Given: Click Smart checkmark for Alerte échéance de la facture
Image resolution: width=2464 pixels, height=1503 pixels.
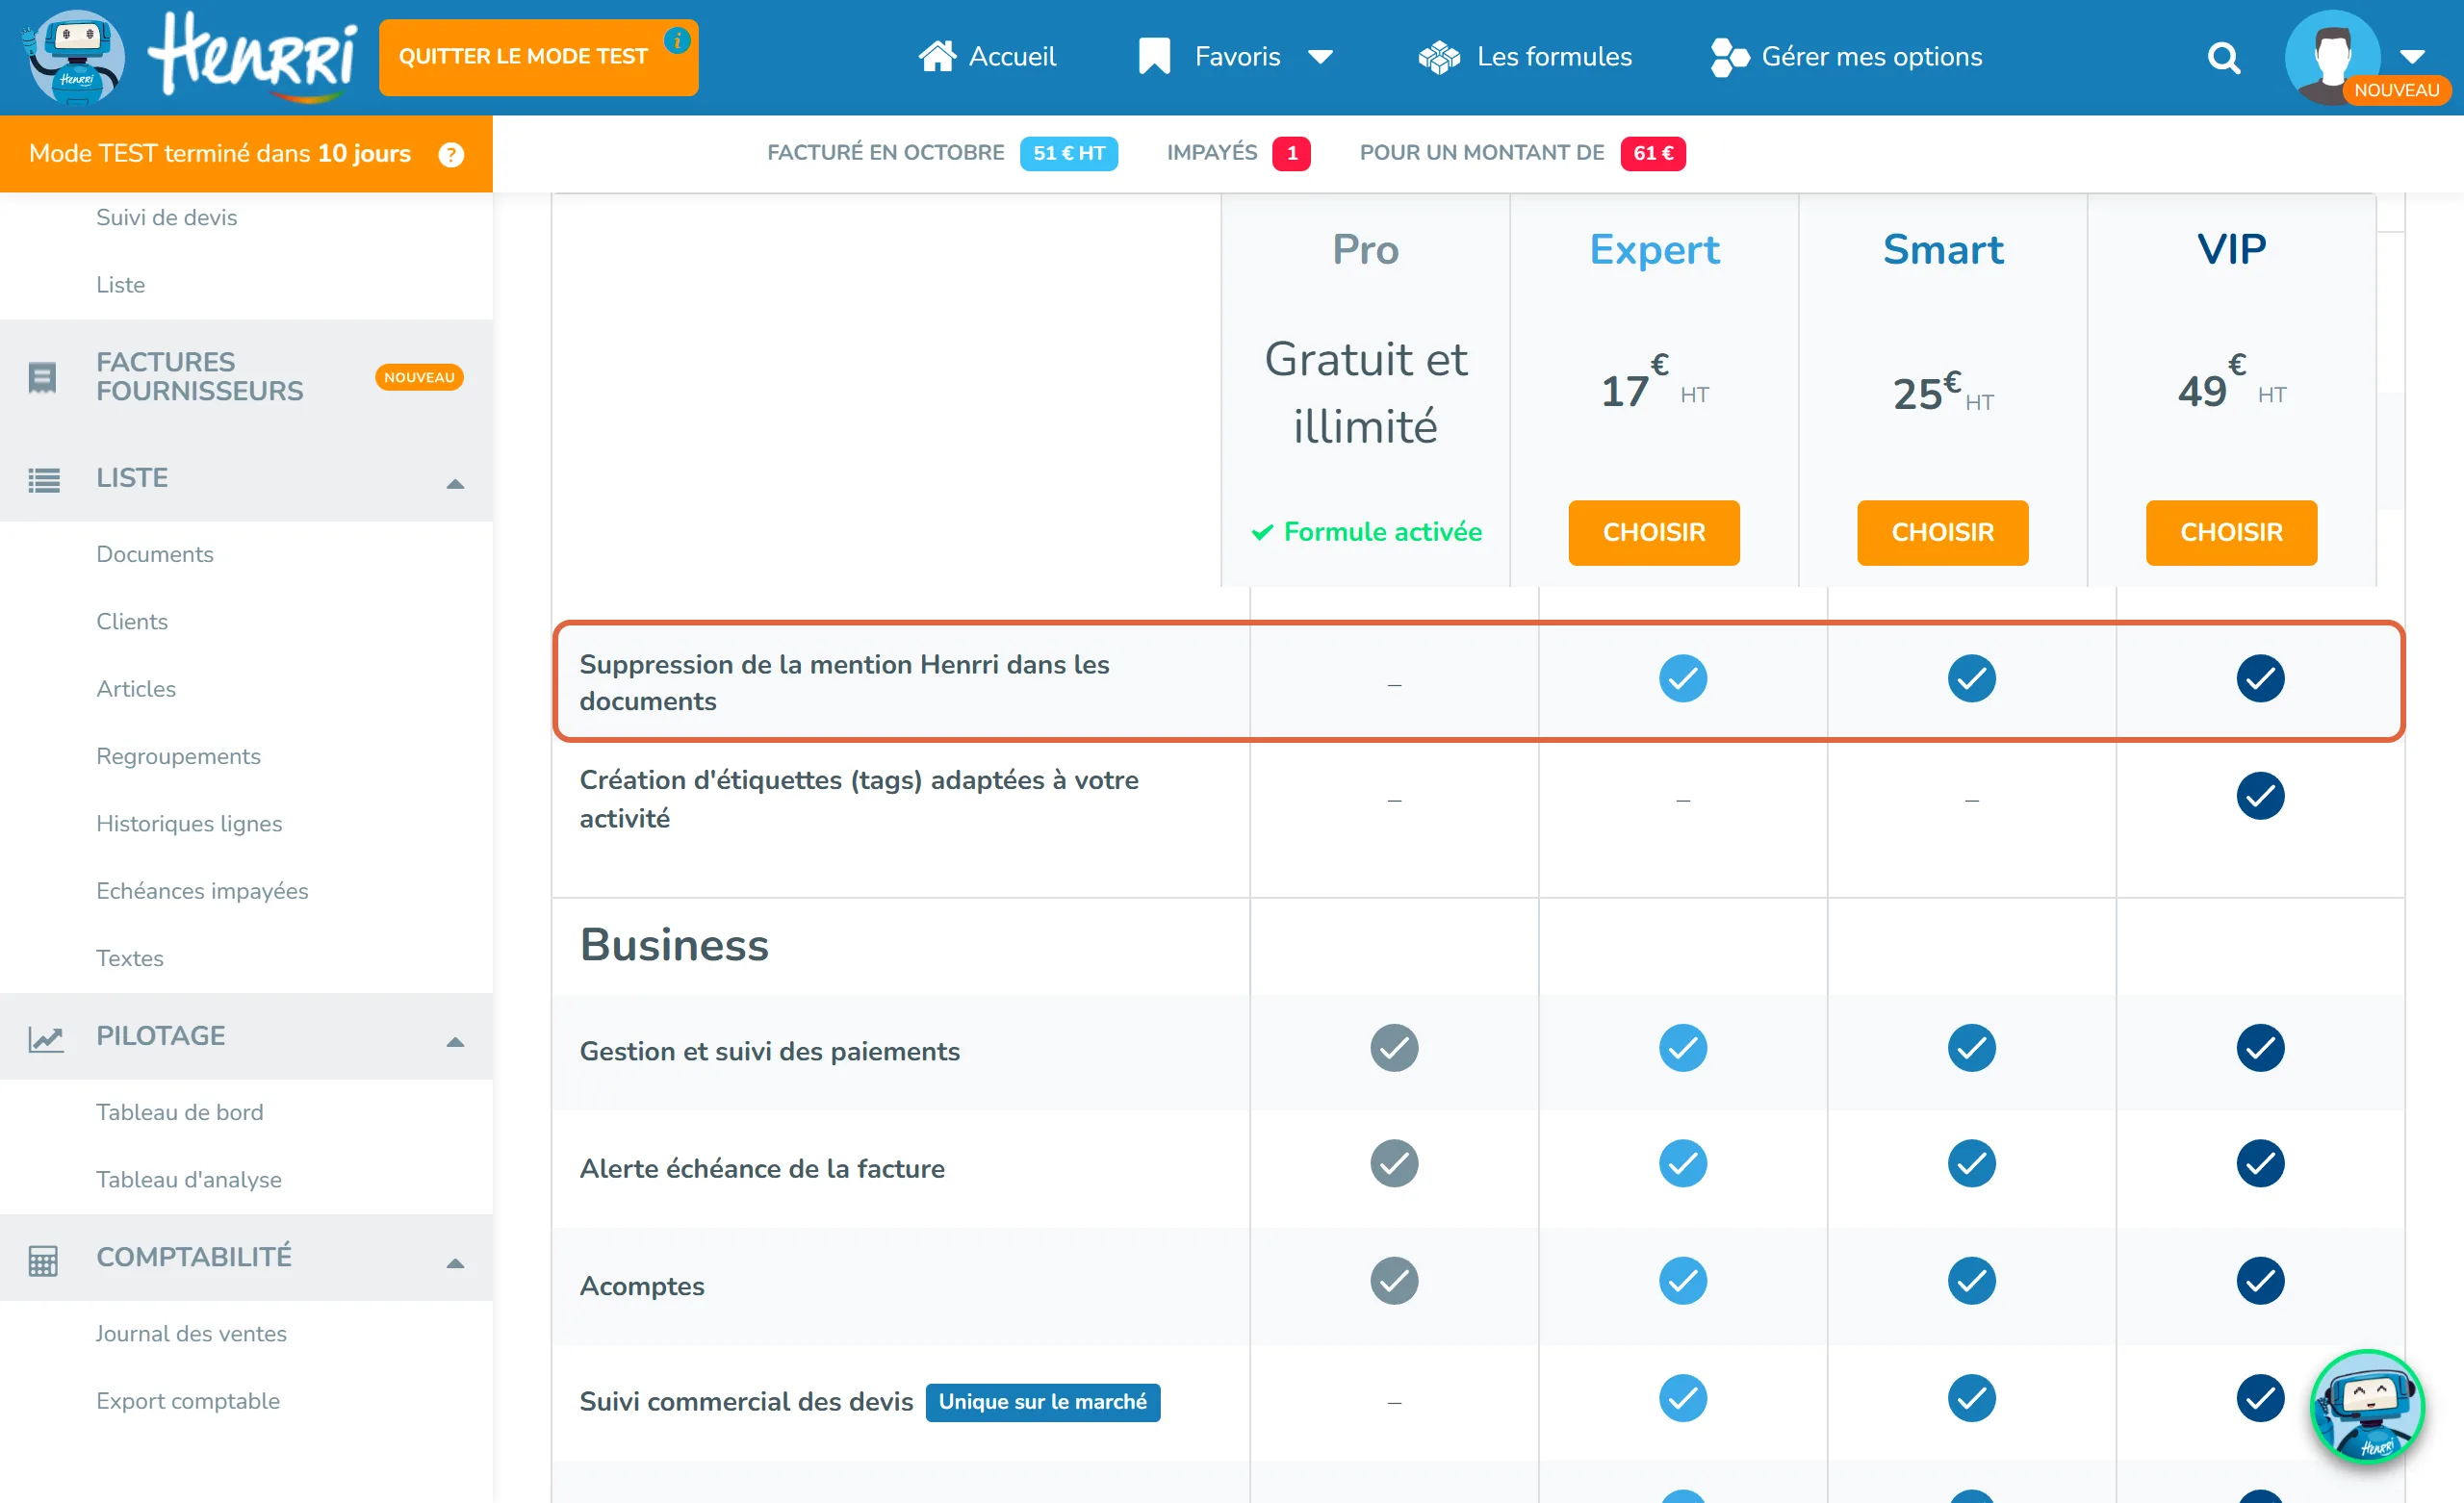Looking at the screenshot, I should [1971, 1164].
